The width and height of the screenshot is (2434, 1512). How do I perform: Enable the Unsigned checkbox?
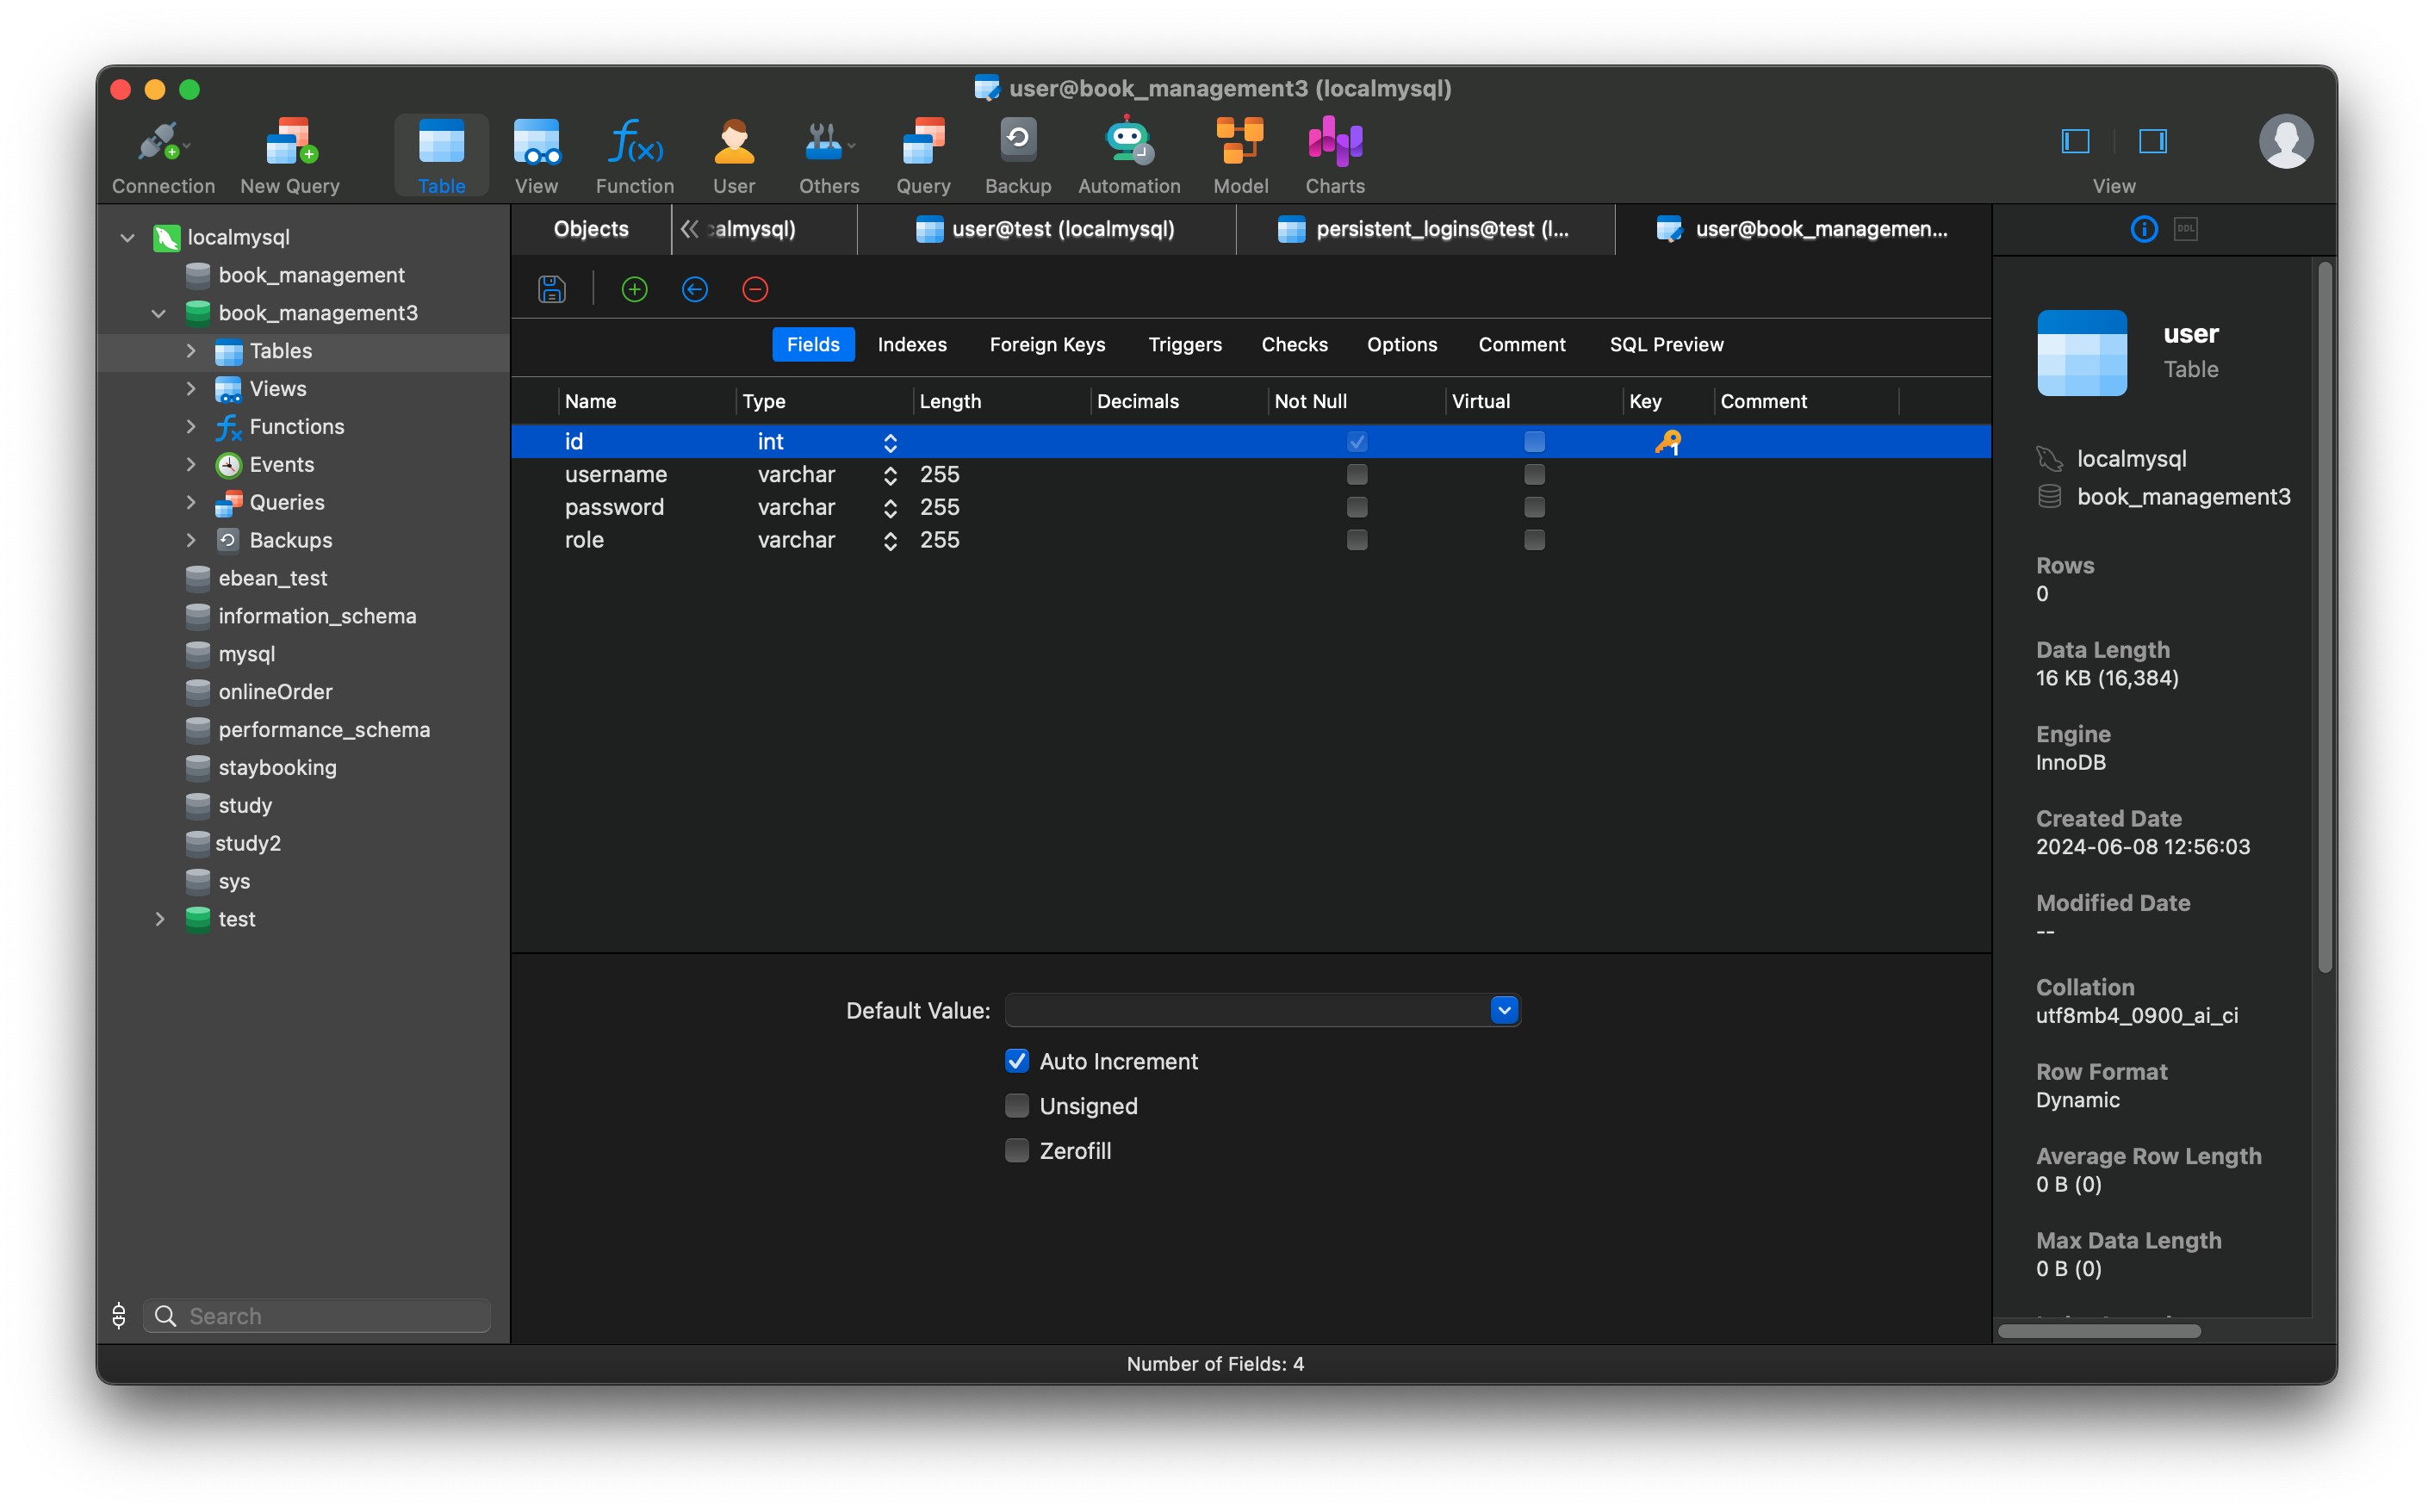click(x=1017, y=1106)
